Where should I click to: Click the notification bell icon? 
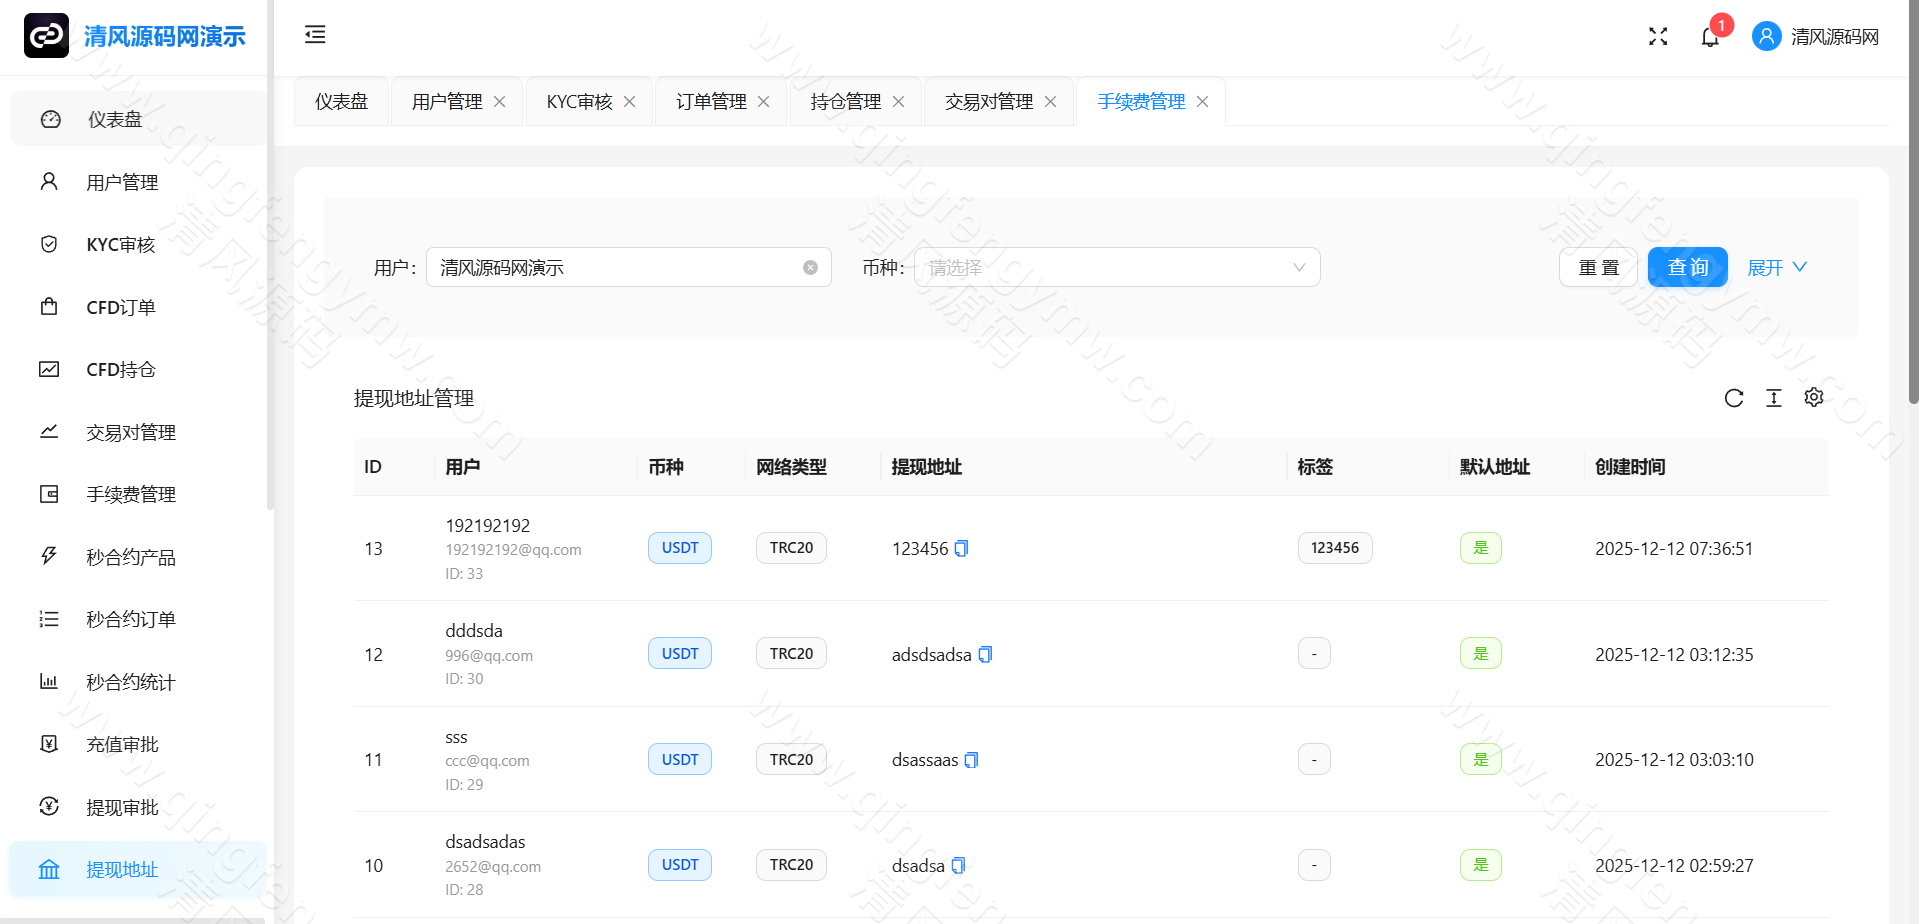[1710, 36]
